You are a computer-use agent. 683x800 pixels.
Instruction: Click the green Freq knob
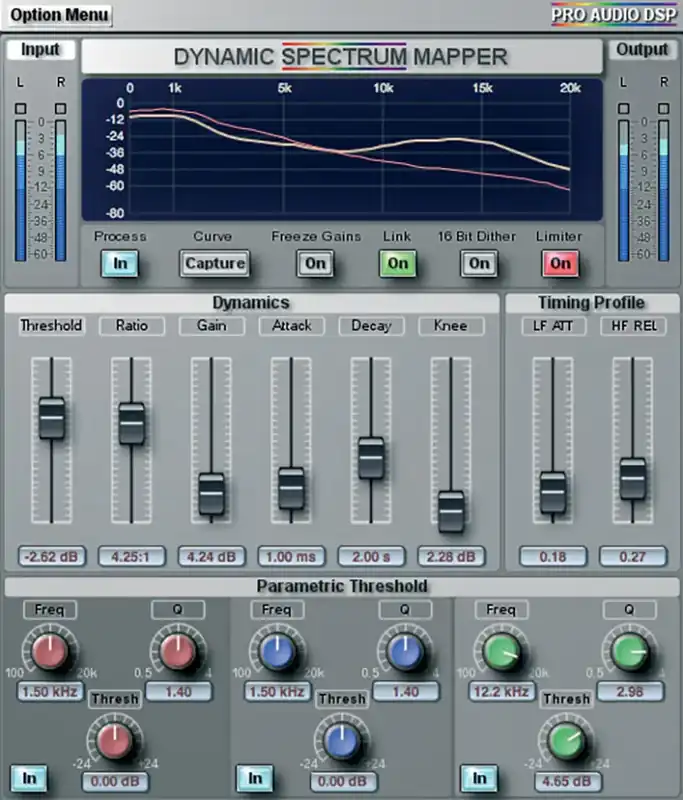(x=502, y=651)
